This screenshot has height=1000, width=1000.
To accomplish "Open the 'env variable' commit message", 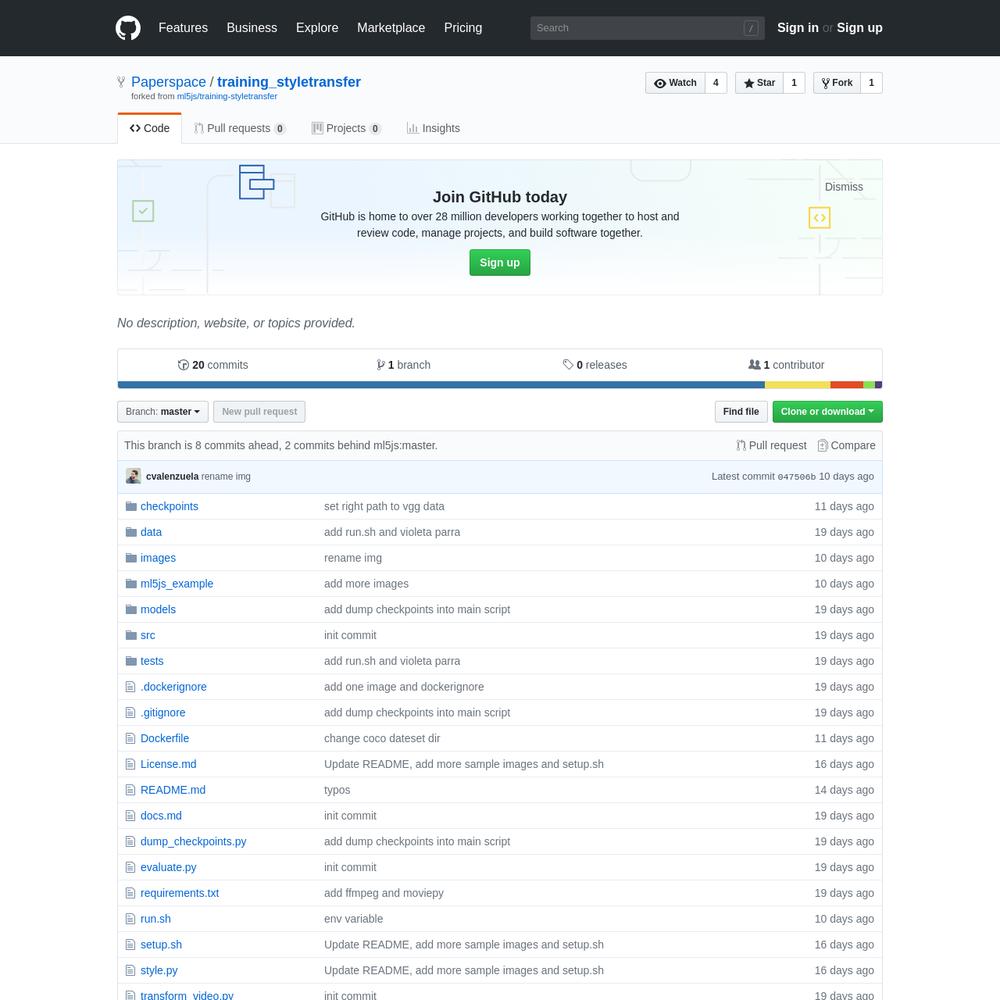I will tap(353, 919).
